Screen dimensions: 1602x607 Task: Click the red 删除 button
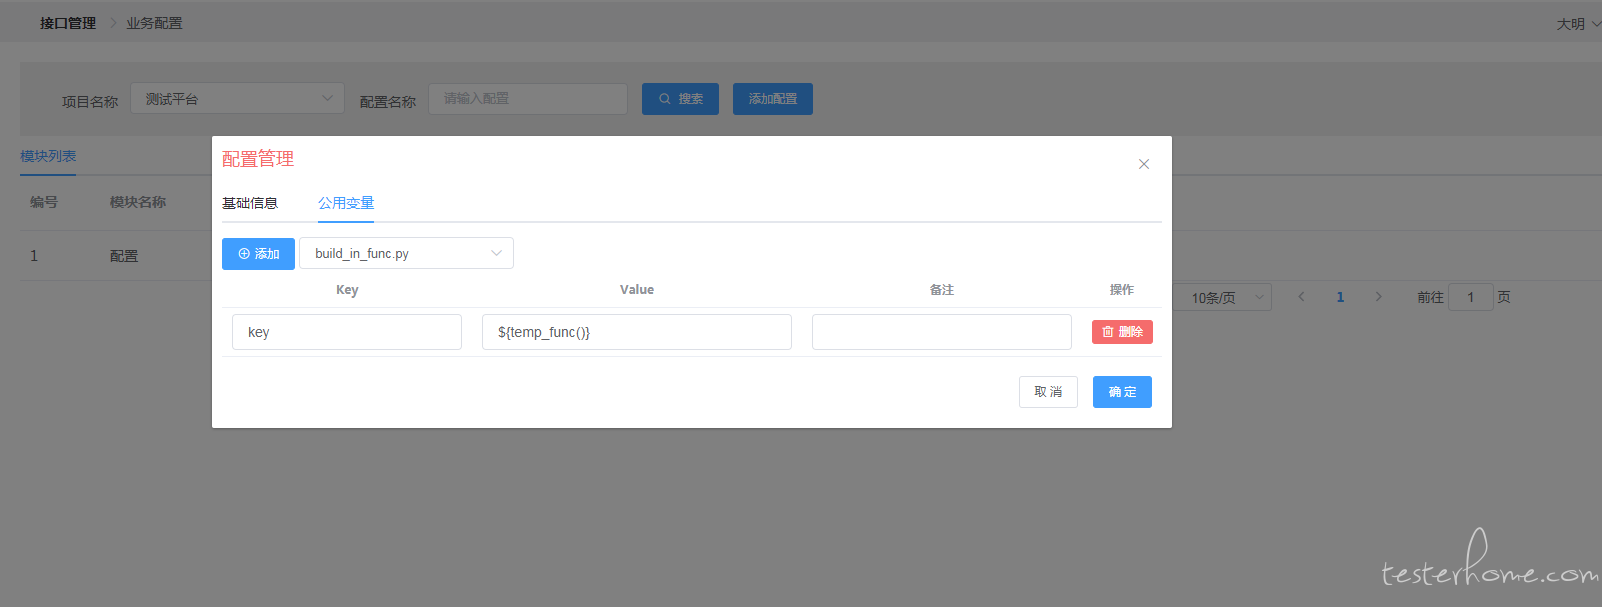tap(1122, 332)
